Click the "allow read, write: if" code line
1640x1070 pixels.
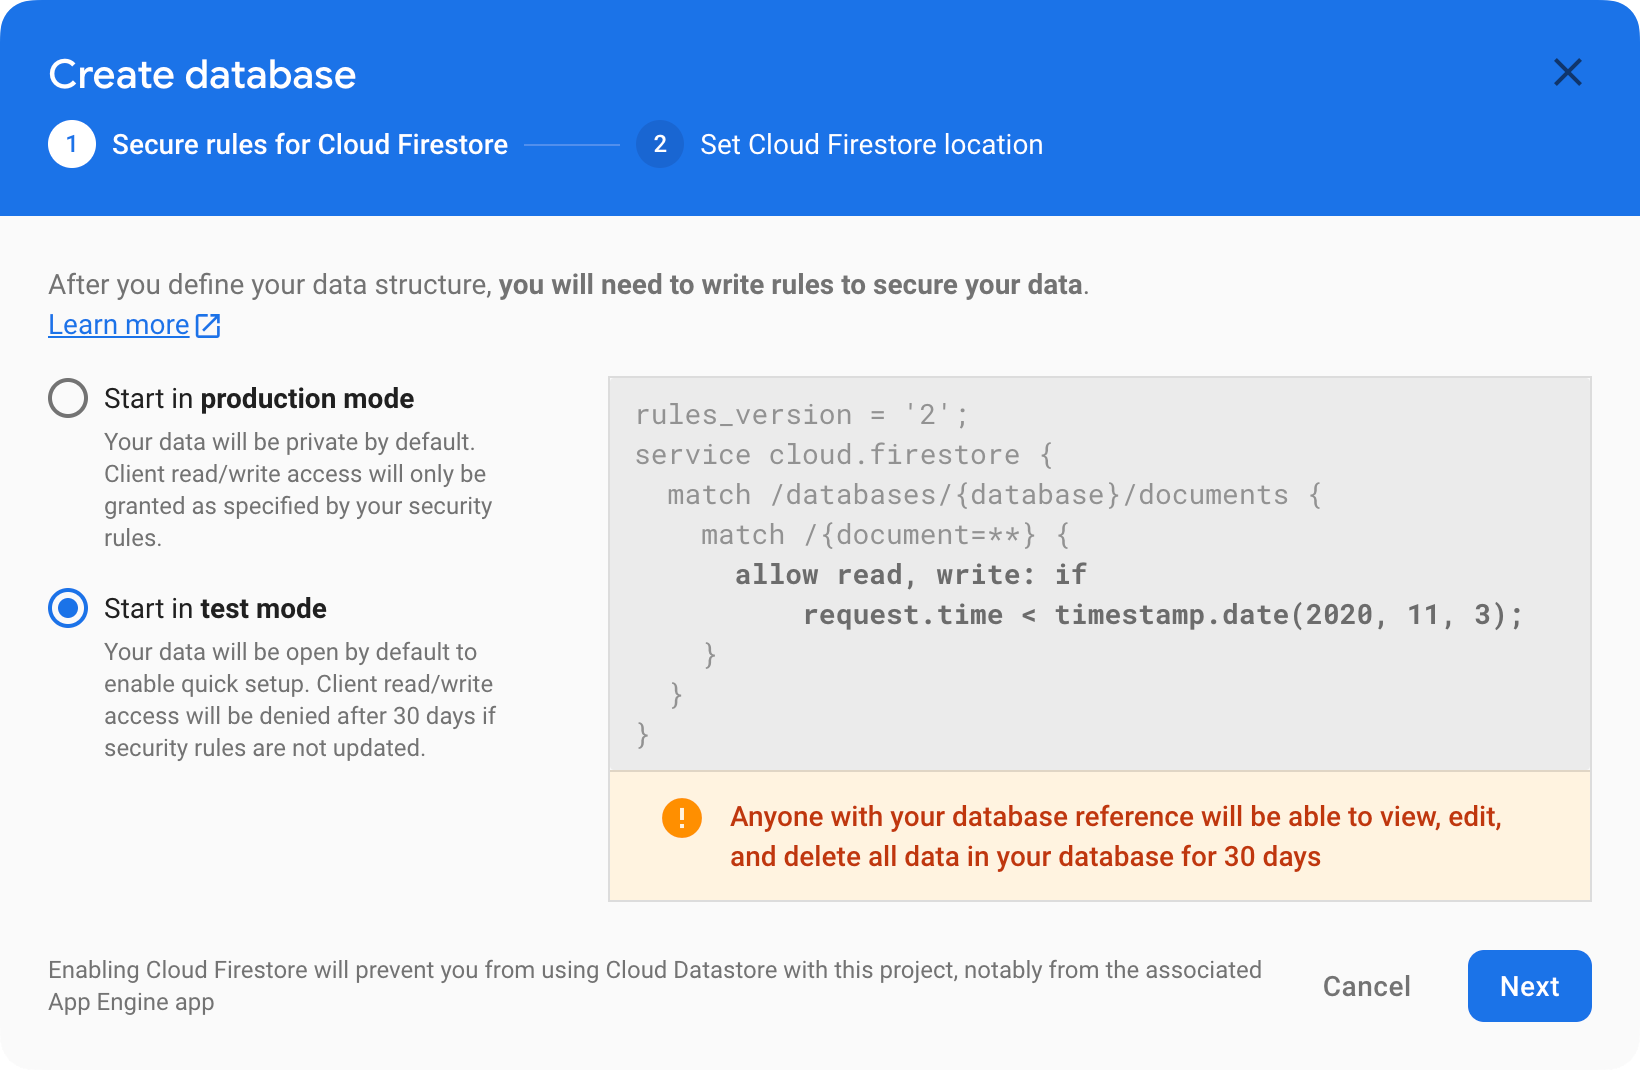coord(910,574)
